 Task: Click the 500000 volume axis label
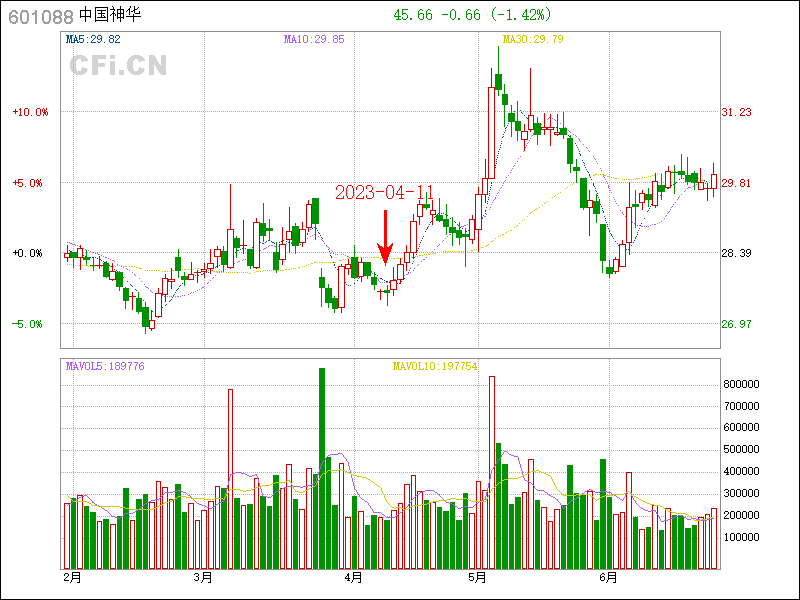coord(741,449)
